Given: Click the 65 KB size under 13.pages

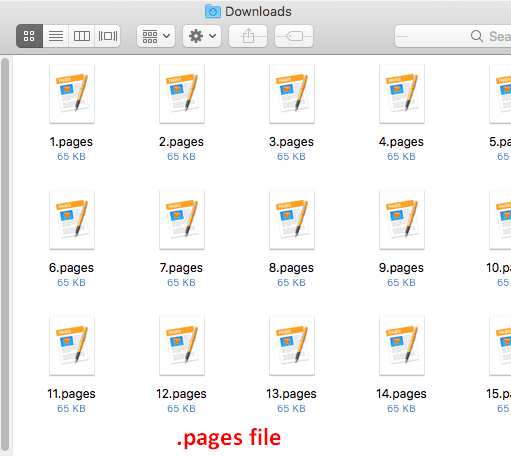Looking at the screenshot, I should pyautogui.click(x=291, y=409).
